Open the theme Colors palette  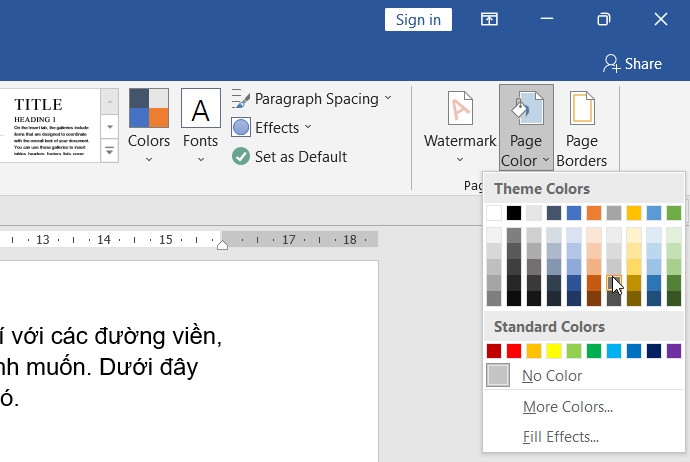(x=149, y=125)
